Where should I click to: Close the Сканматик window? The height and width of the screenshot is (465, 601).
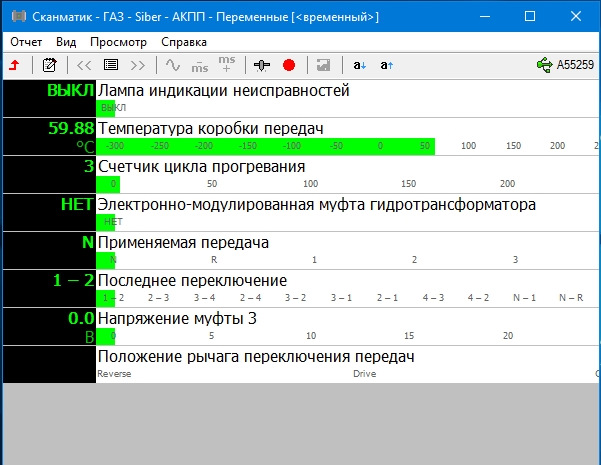tap(576, 16)
